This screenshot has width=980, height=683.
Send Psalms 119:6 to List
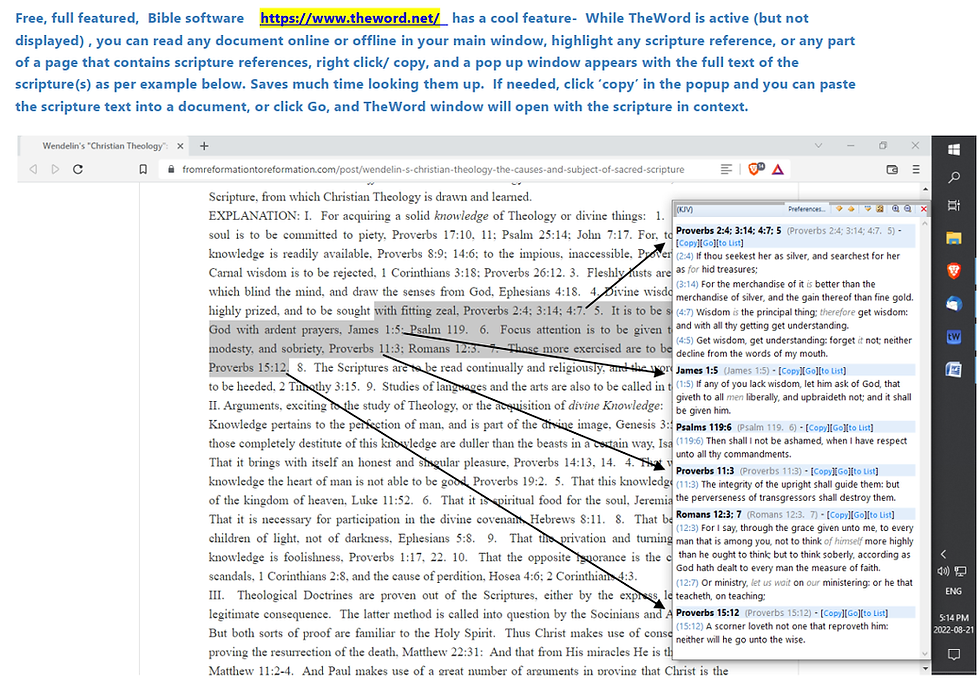[x=859, y=427]
